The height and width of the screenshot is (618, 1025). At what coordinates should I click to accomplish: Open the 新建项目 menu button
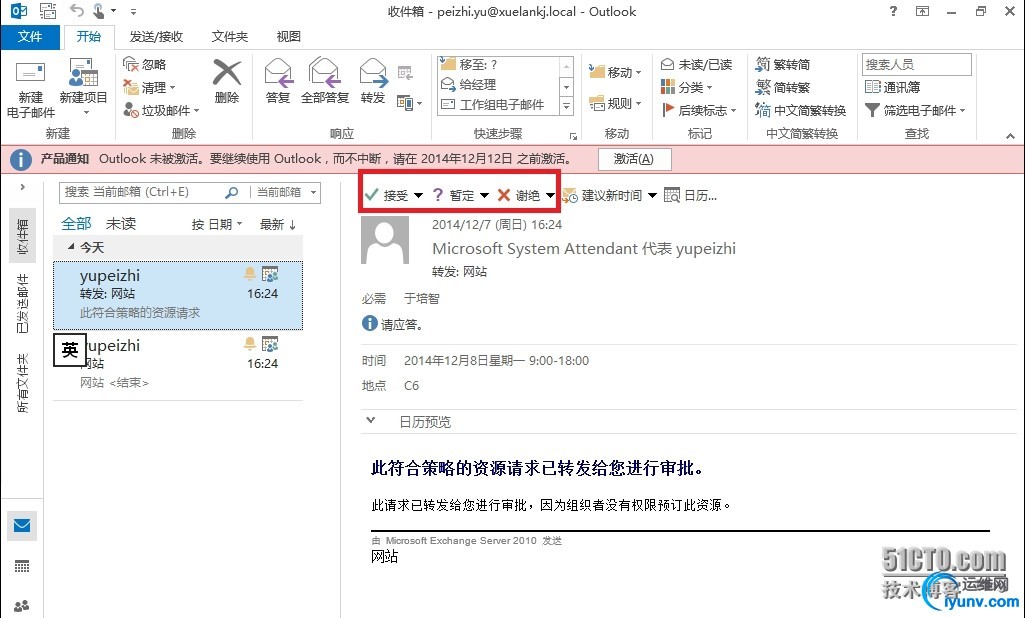83,88
